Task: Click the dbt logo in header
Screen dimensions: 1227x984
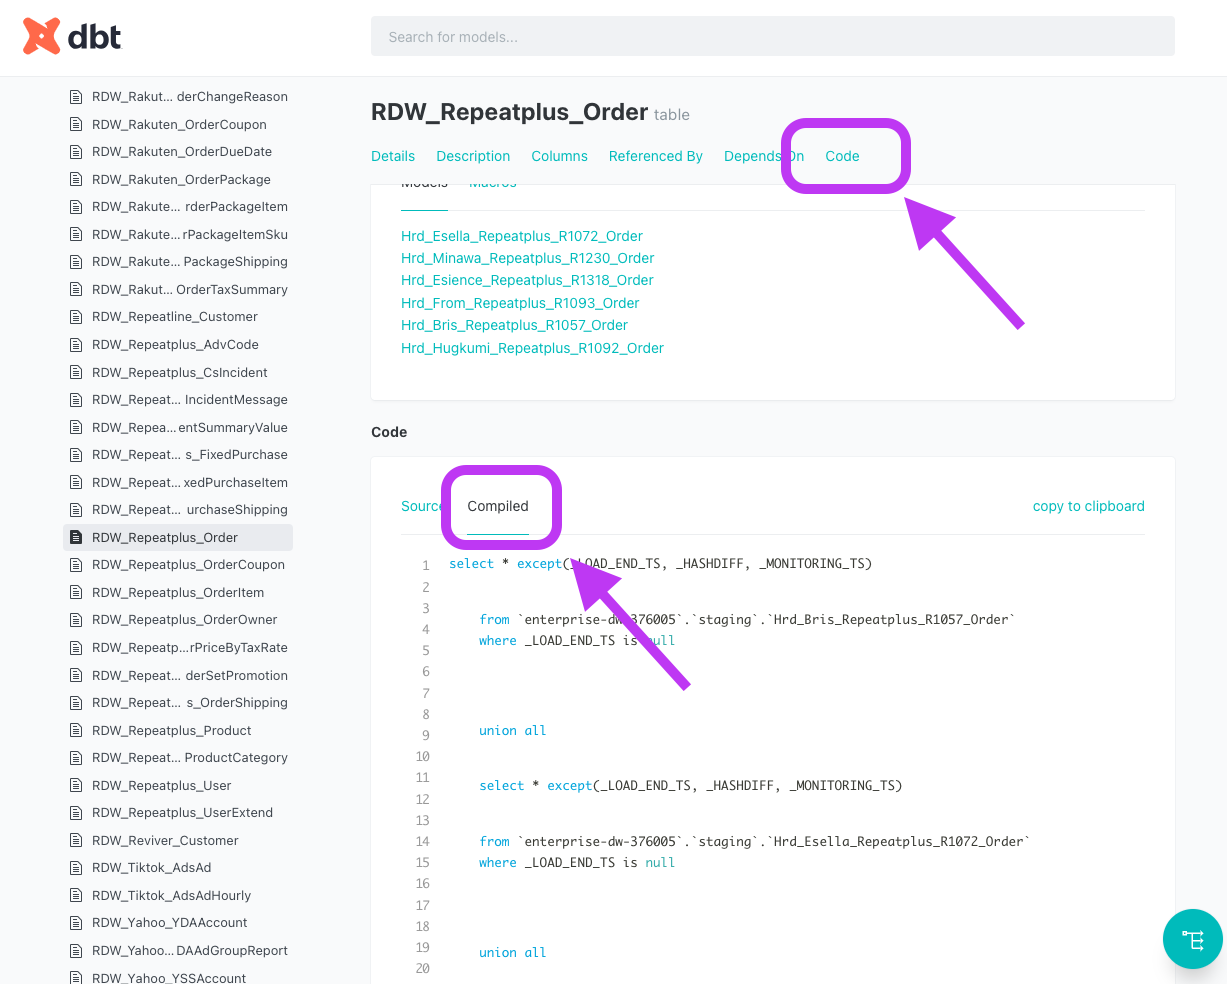Action: click(72, 37)
